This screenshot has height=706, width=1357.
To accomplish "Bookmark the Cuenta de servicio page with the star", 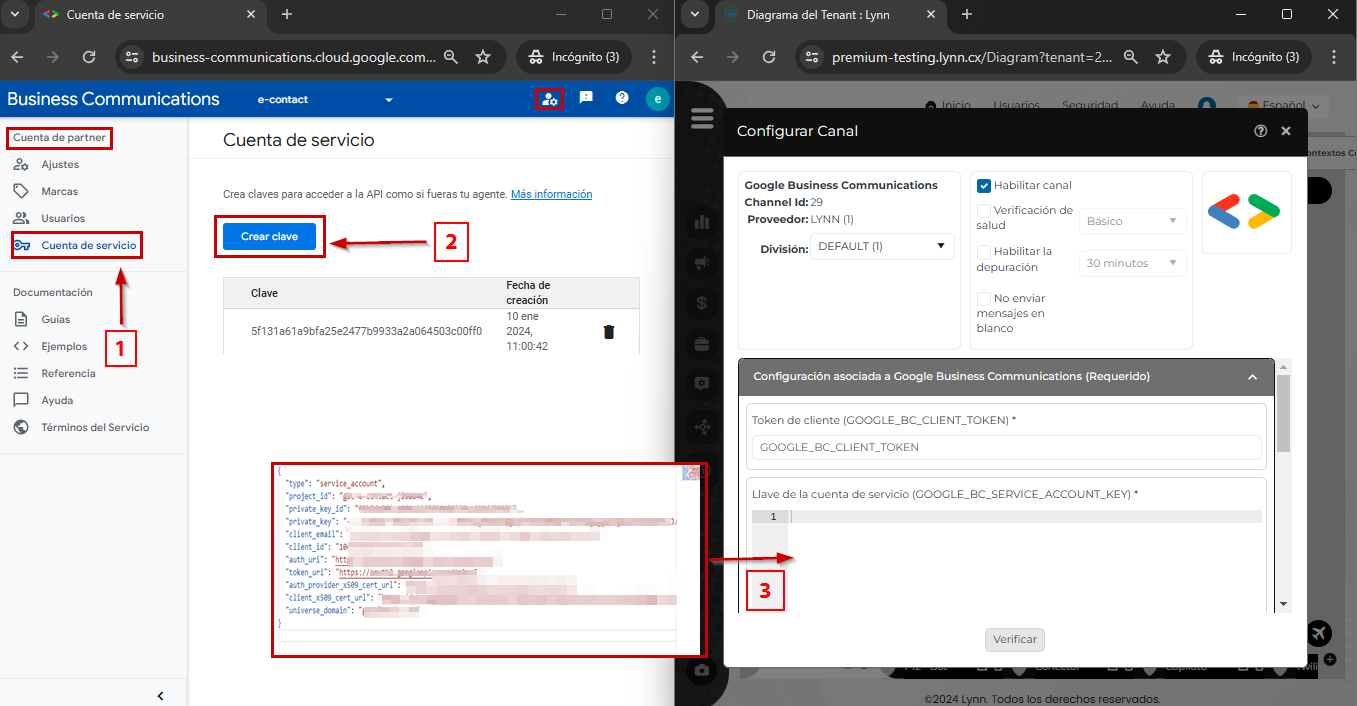I will tap(483, 57).
